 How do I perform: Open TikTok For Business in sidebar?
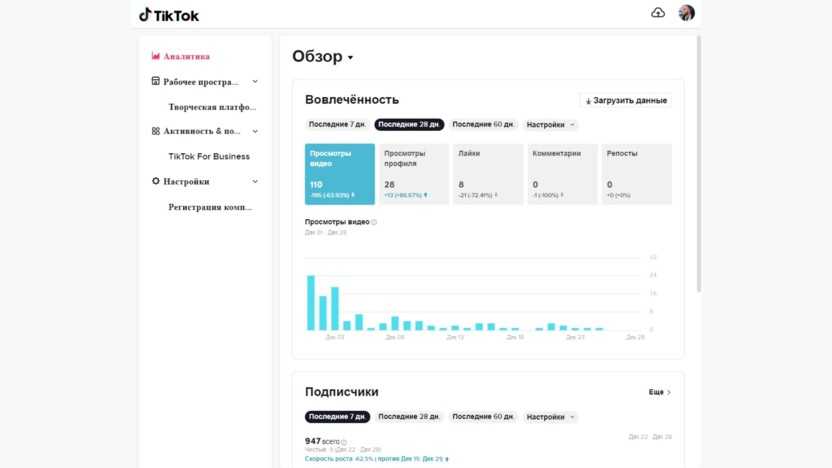(x=209, y=156)
